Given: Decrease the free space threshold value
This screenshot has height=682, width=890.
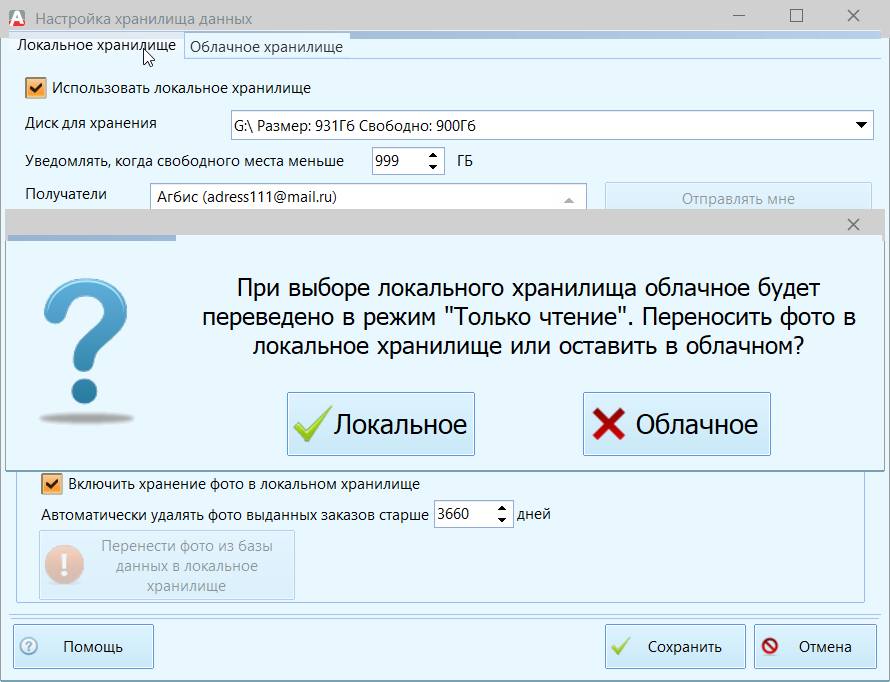Looking at the screenshot, I should tap(433, 167).
